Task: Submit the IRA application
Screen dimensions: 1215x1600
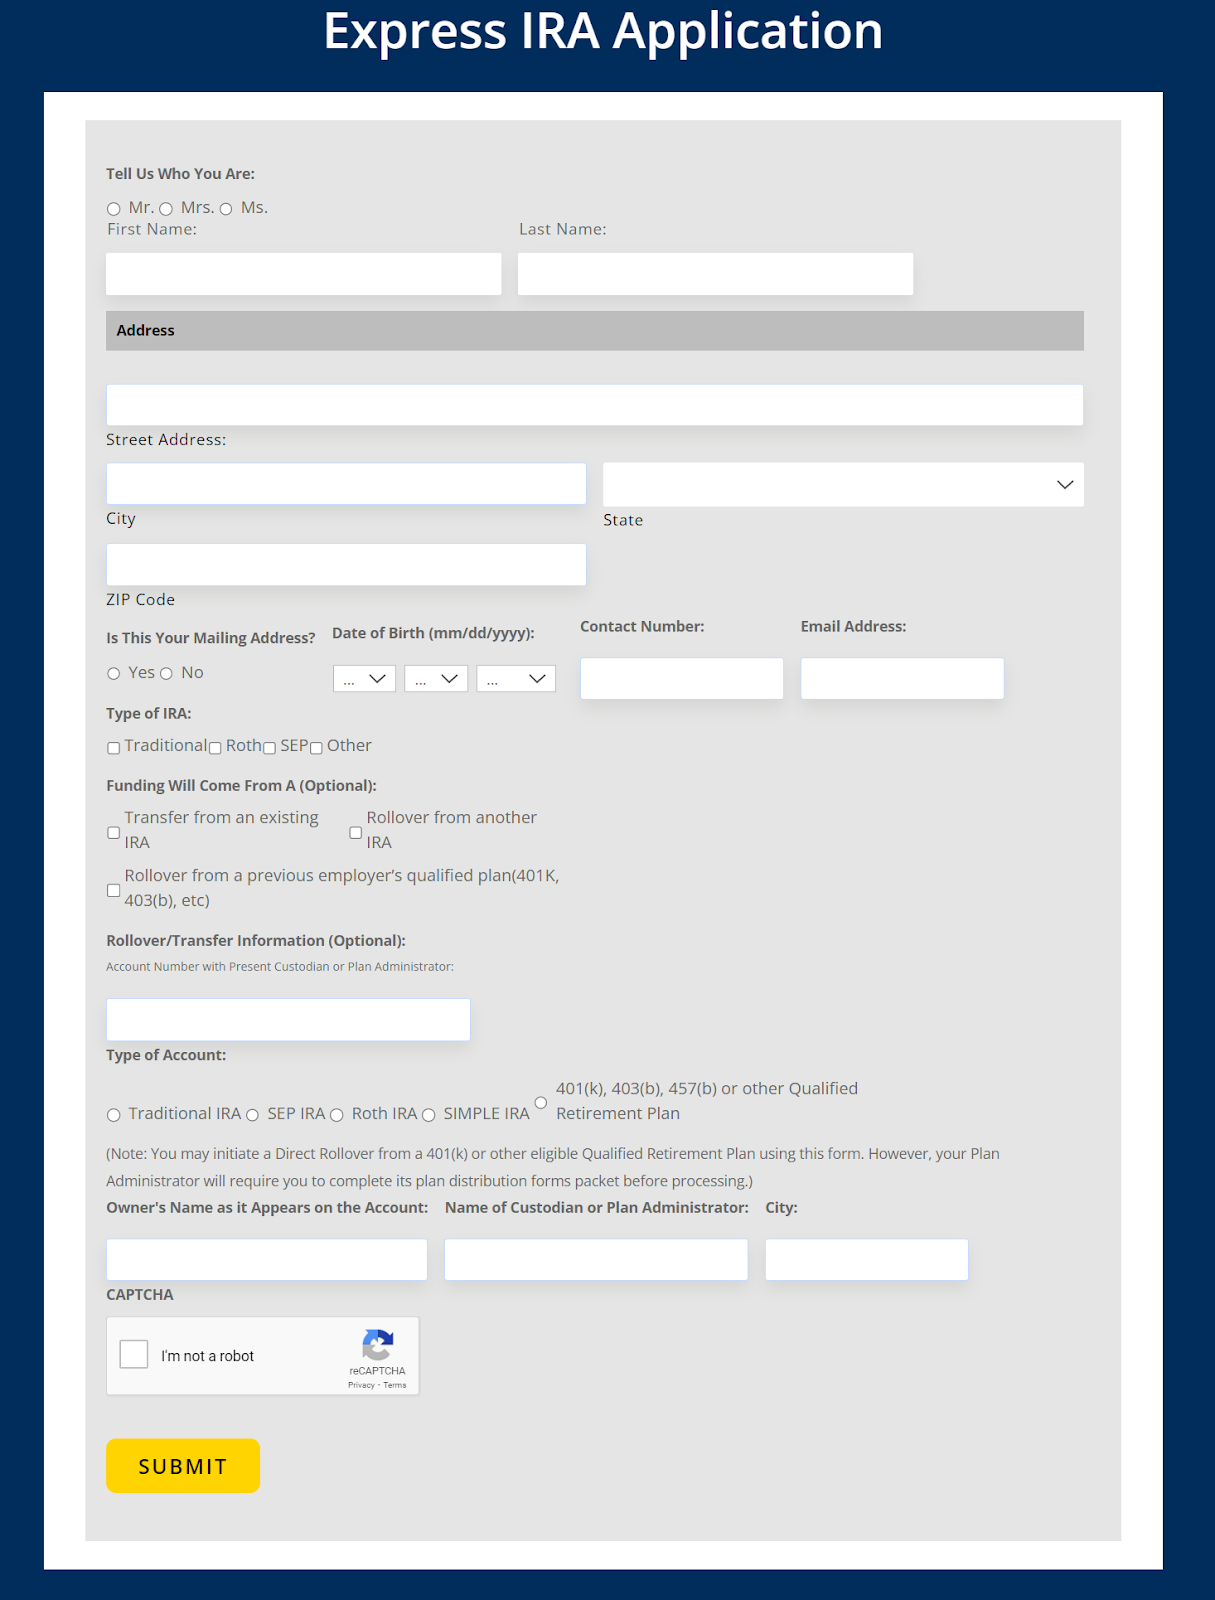Action: (183, 1466)
